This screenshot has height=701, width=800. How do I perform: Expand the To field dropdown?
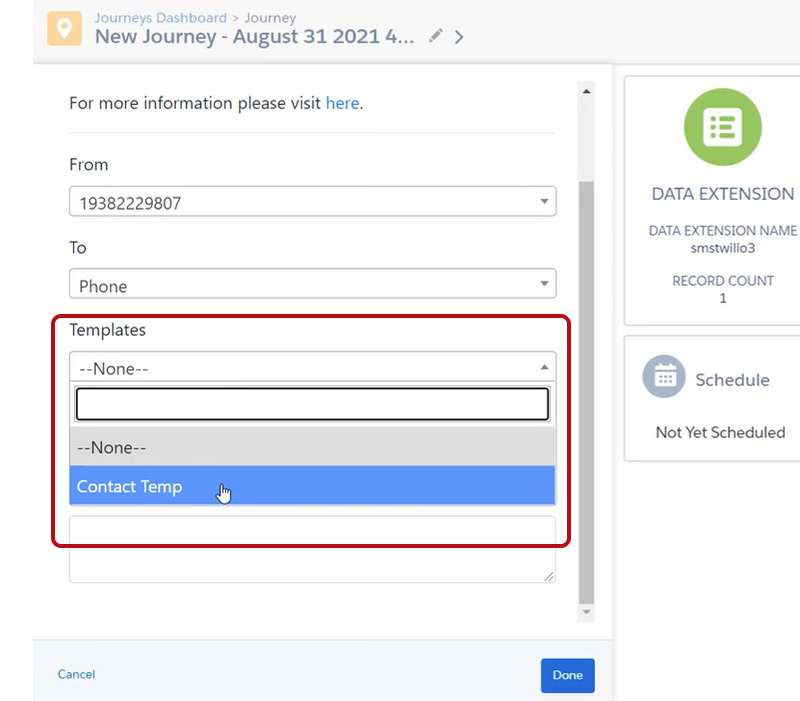click(312, 286)
